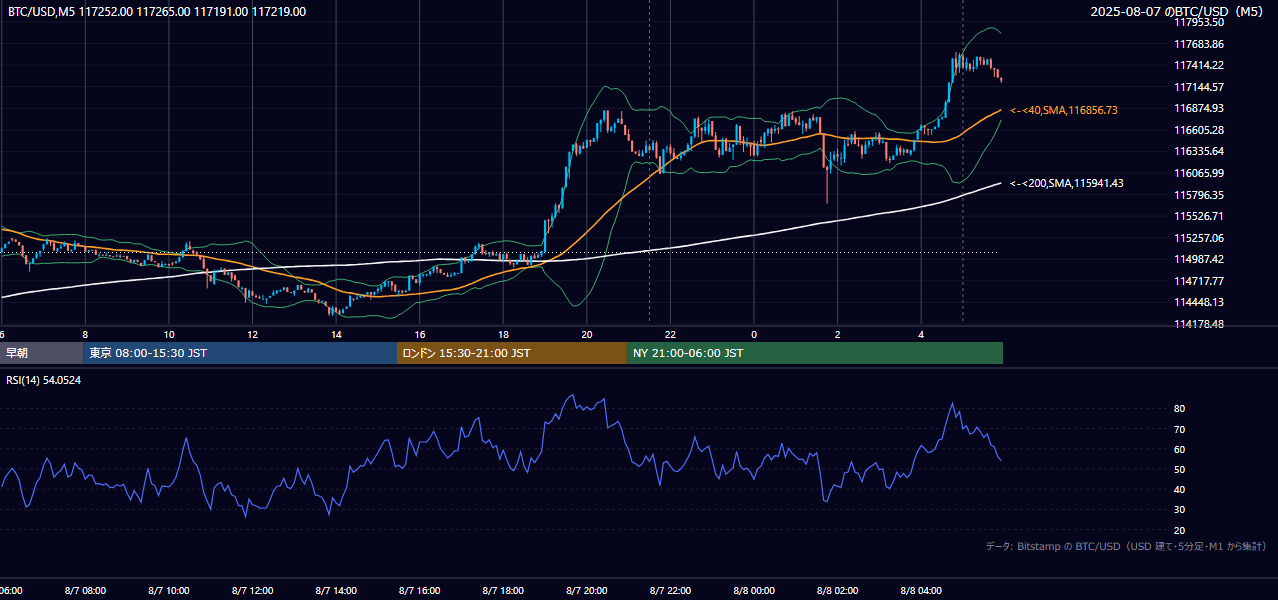Select the 200 SMA label showing 115941.43
Screen dimensions: 1278x600
point(1067,183)
